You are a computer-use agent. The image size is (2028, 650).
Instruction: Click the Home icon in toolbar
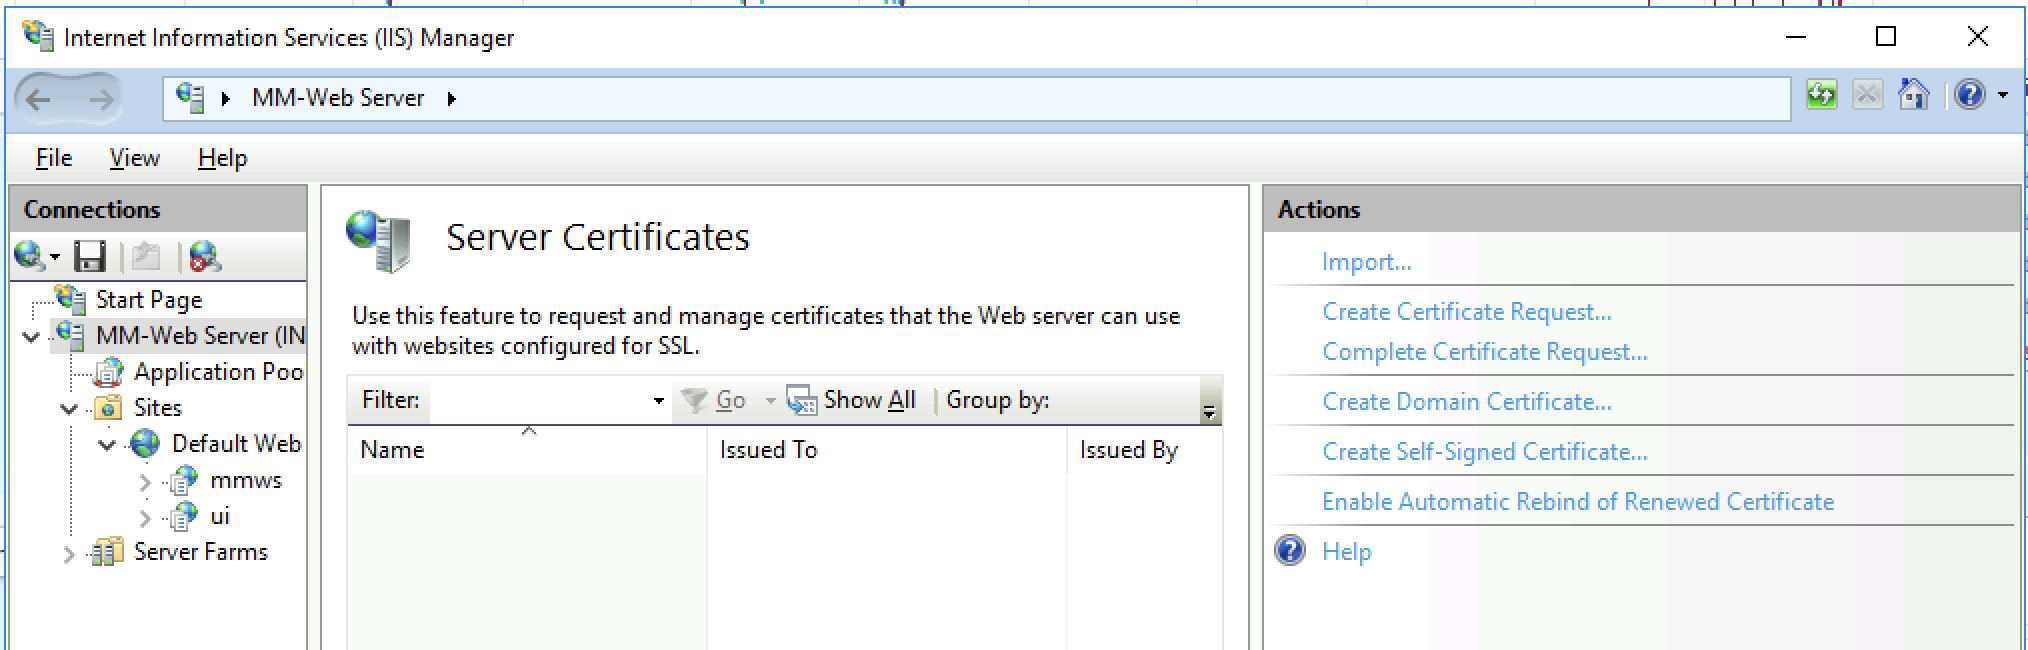click(1913, 95)
